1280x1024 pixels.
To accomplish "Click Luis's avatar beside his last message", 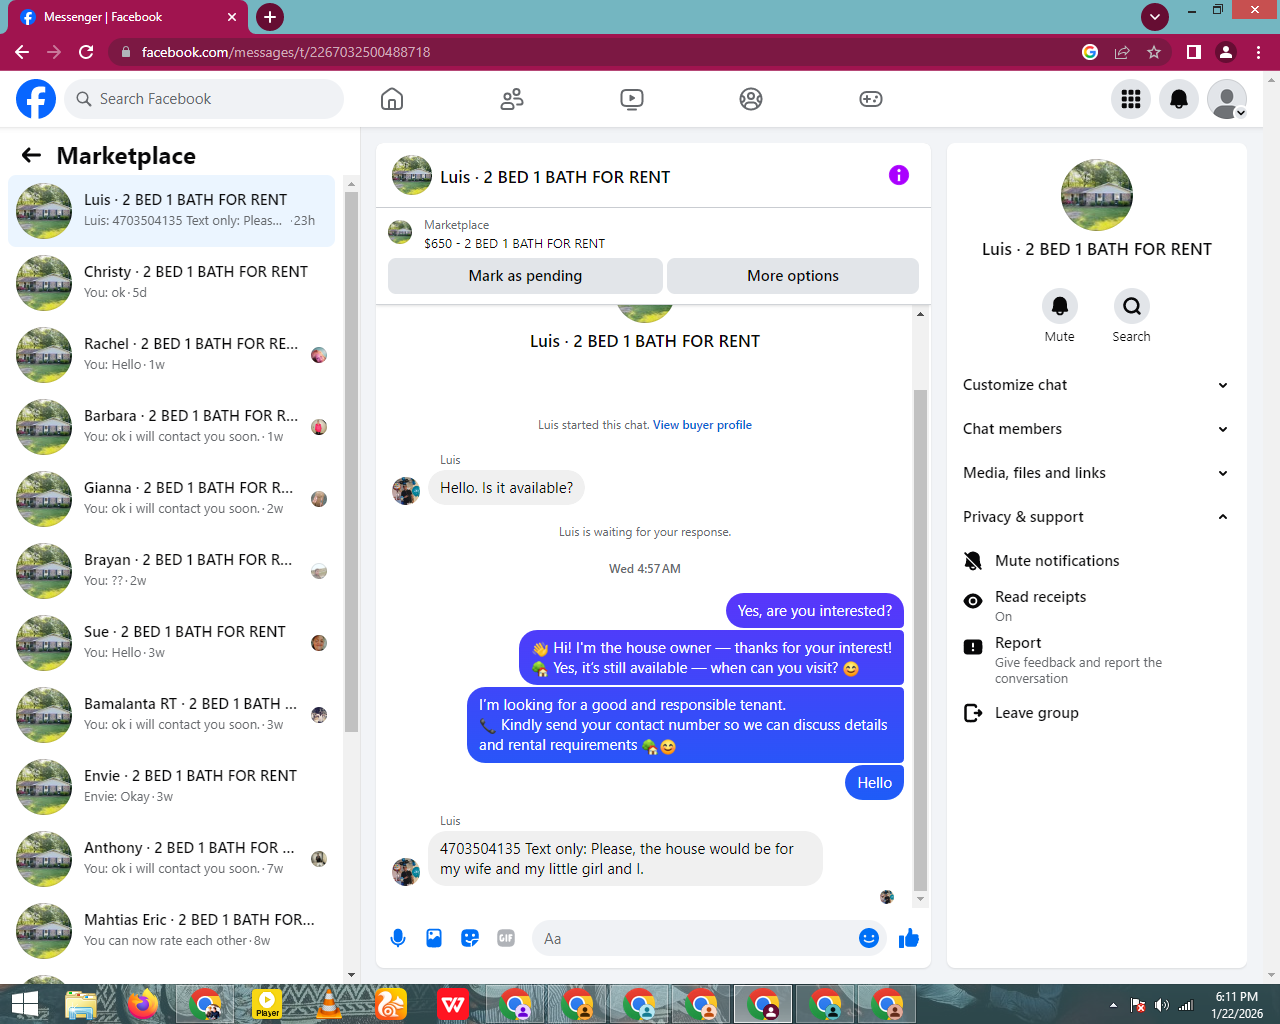I will [406, 872].
